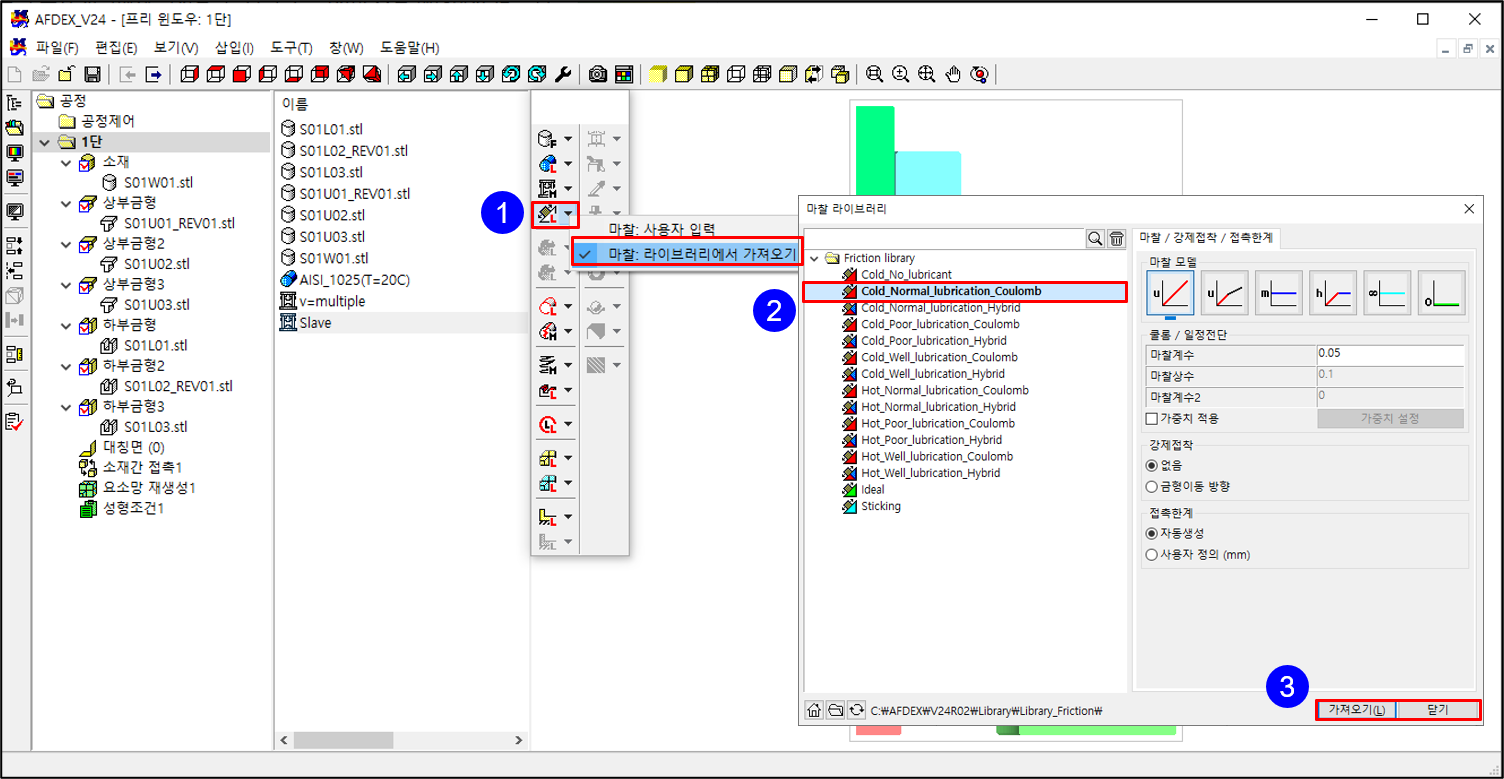This screenshot has width=1504, height=779.
Task: Click the camera capture toolbar icon
Action: pyautogui.click(x=598, y=74)
